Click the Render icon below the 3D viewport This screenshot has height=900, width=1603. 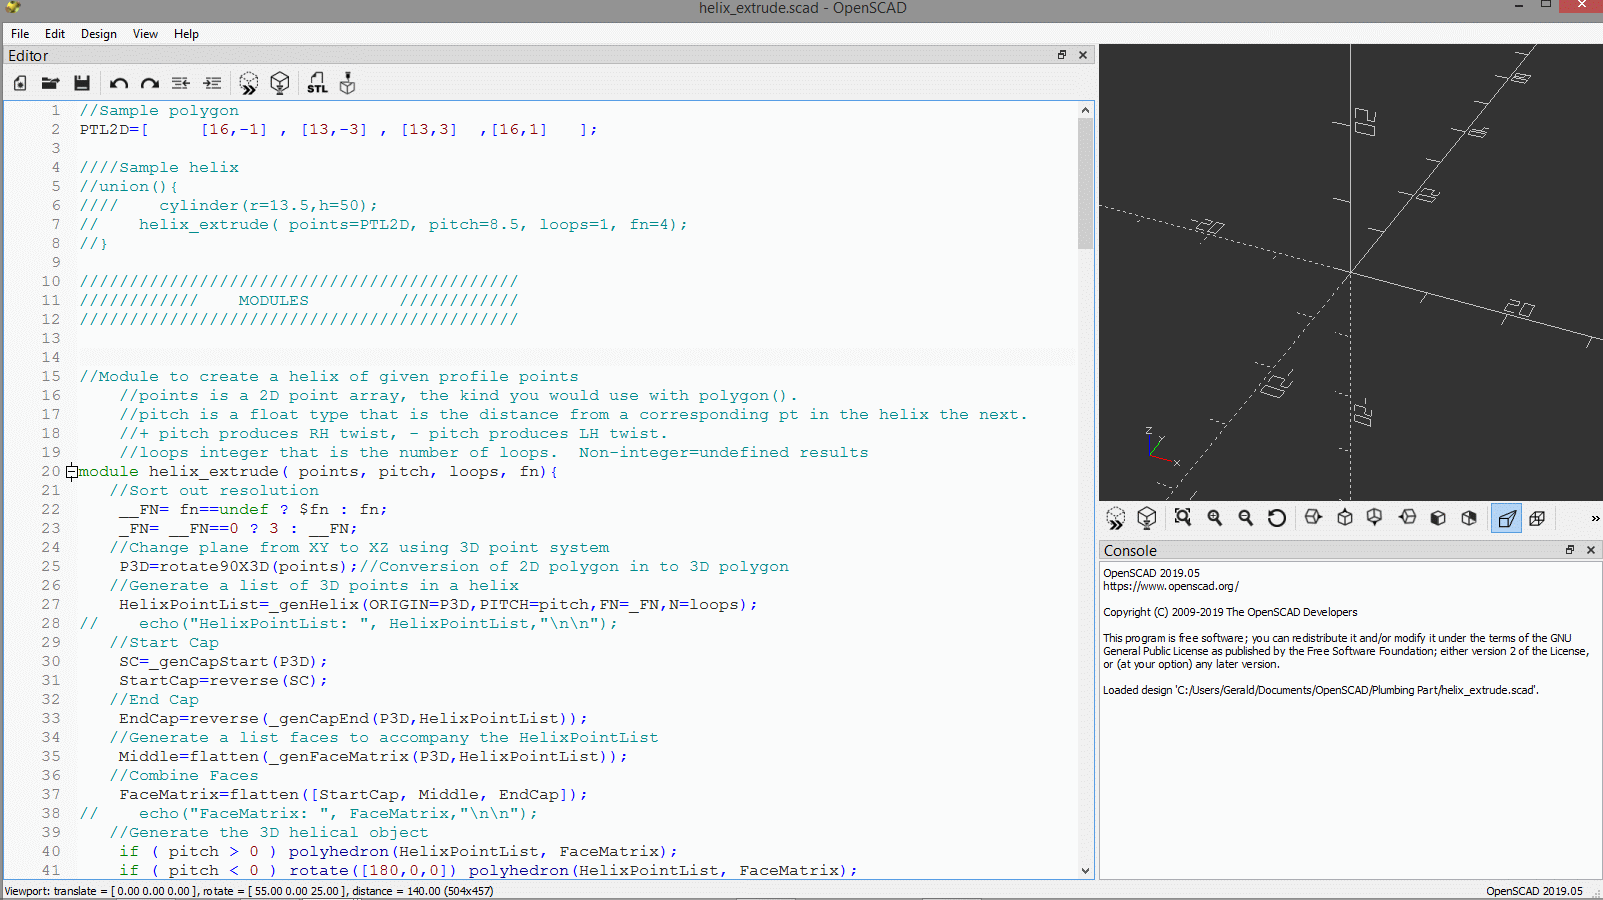(1147, 518)
